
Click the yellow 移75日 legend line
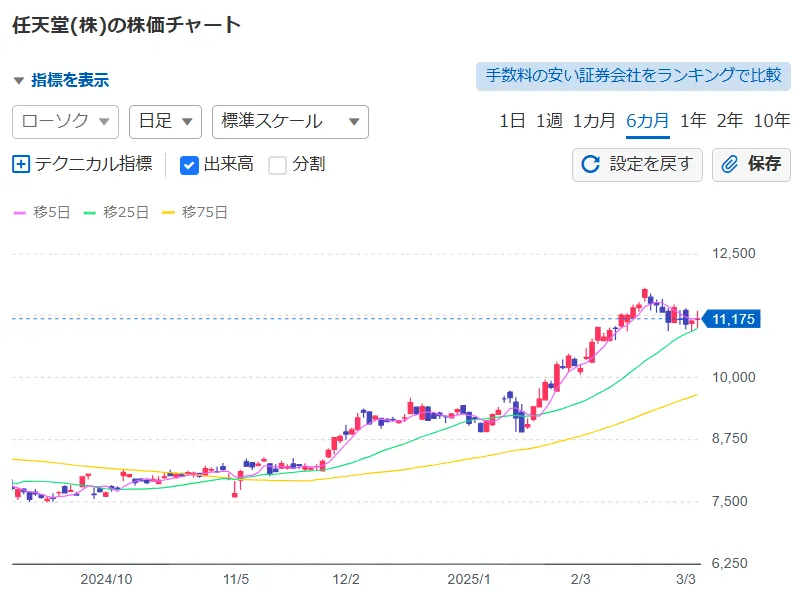[168, 213]
